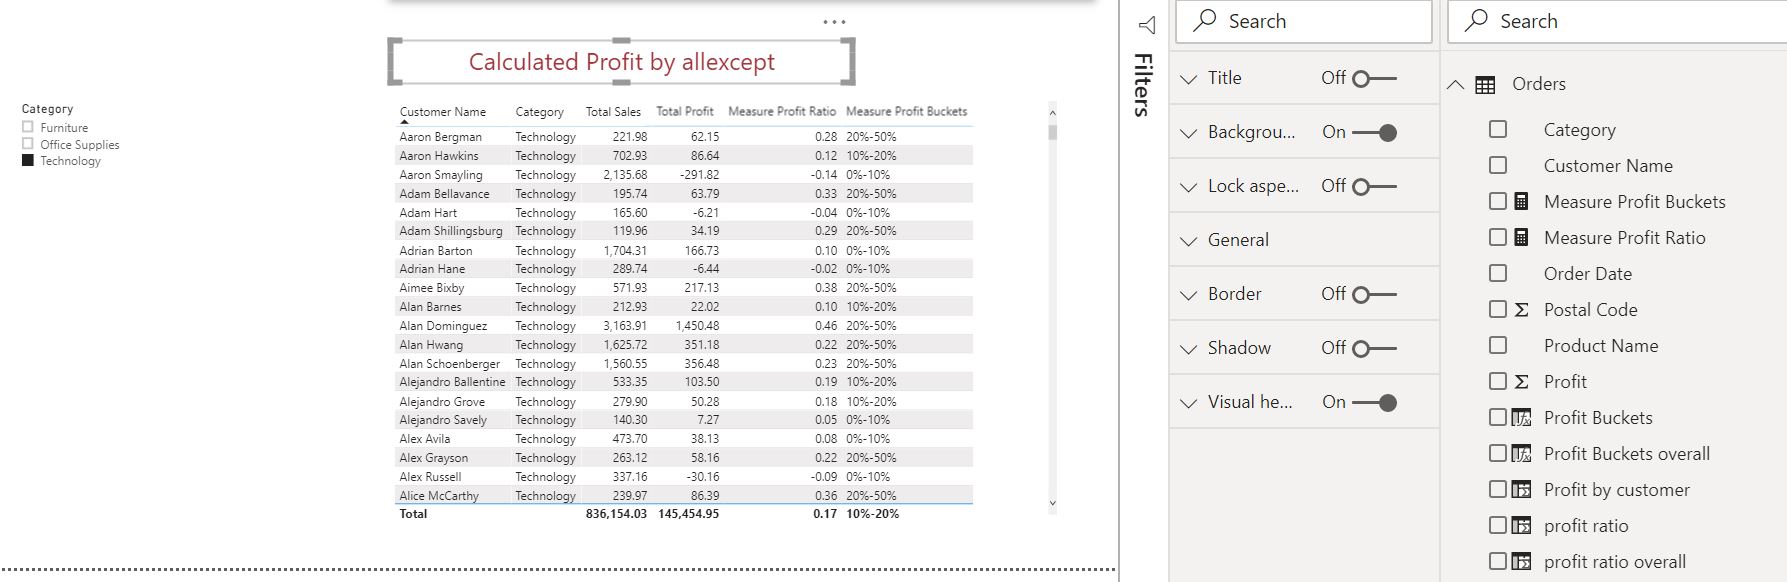This screenshot has height=582, width=1787.
Task: Collapse the Filters pane arrow icon
Action: click(1147, 25)
